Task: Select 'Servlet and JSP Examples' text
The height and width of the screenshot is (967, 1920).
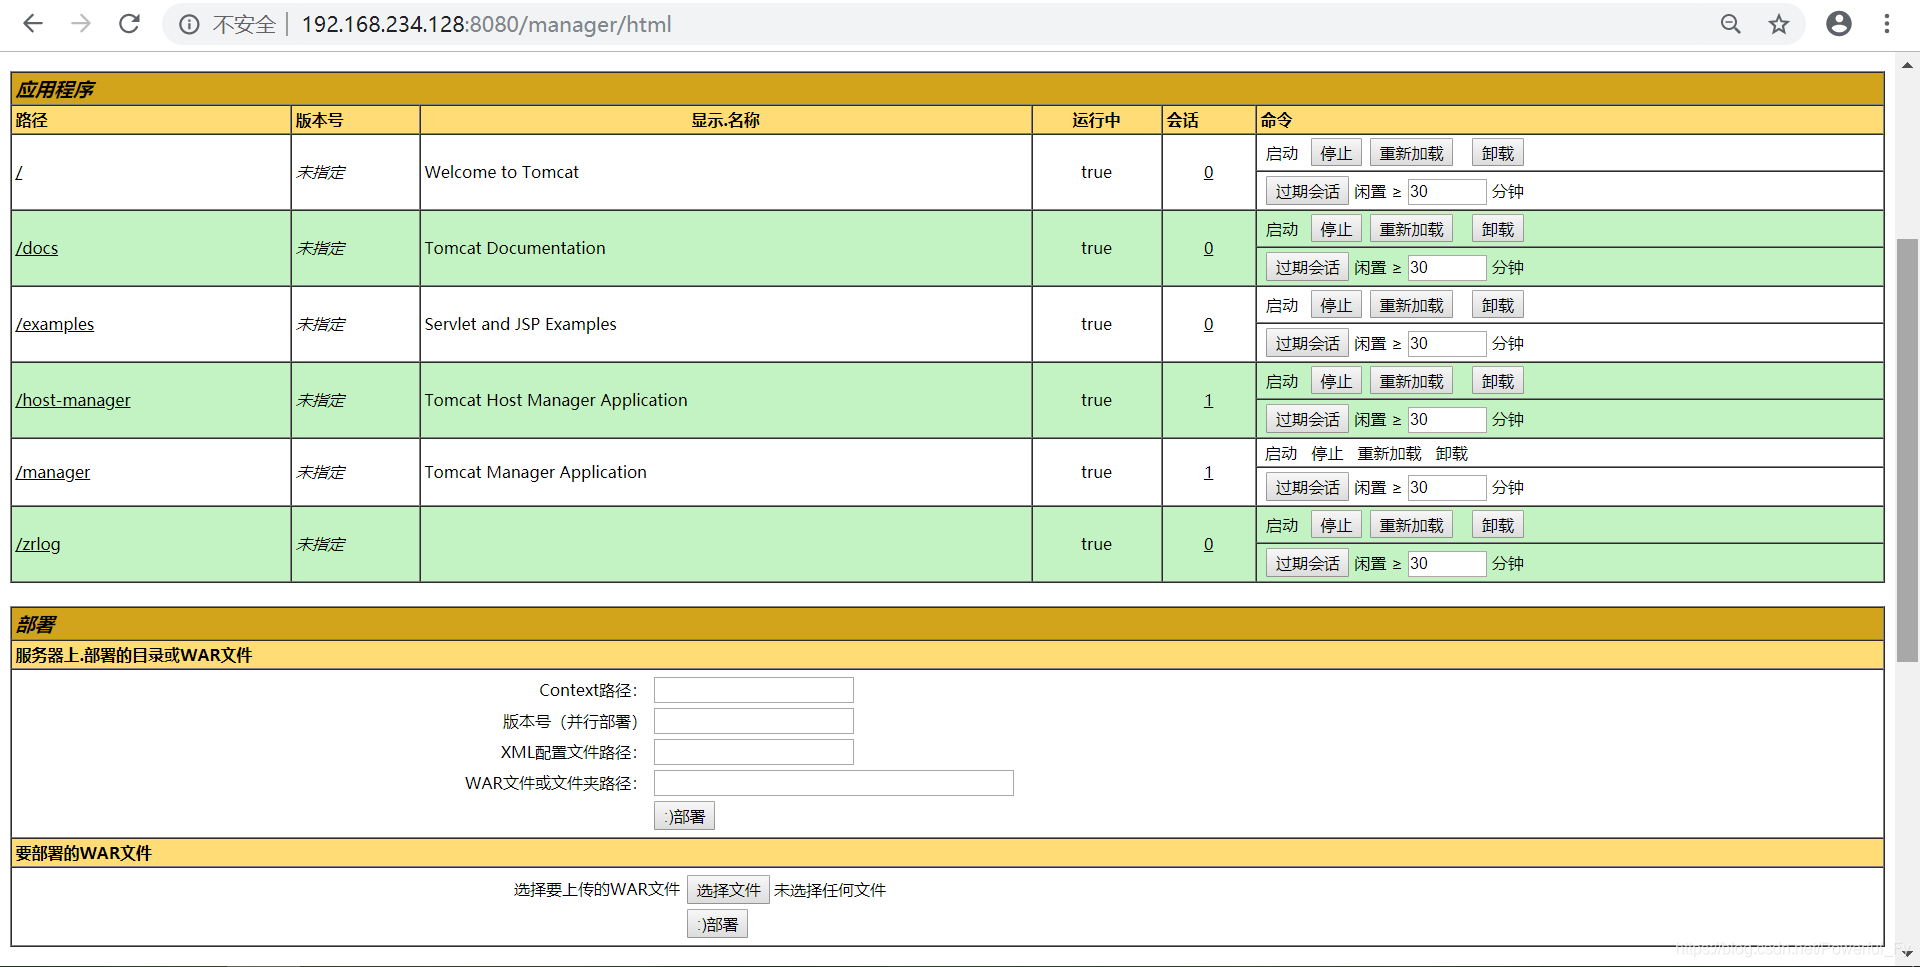Action: pyautogui.click(x=520, y=324)
